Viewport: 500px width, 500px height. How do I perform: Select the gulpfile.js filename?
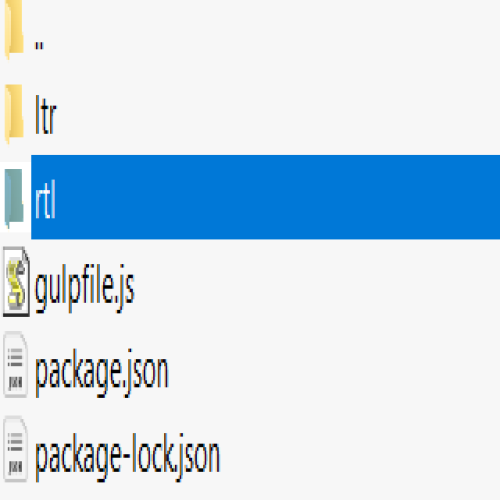[85, 288]
